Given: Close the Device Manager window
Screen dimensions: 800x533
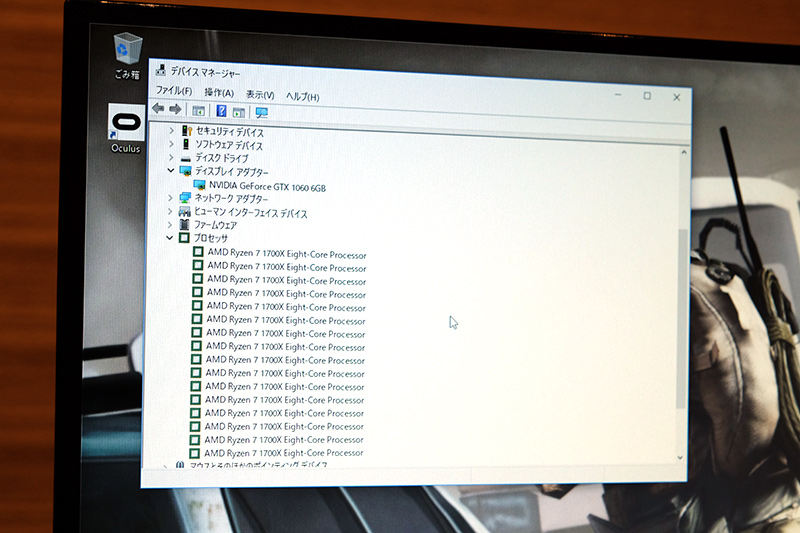Looking at the screenshot, I should click(x=677, y=97).
